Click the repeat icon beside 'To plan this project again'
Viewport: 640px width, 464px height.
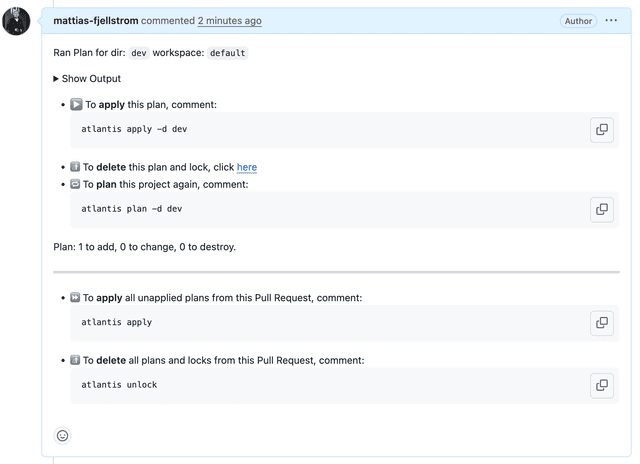75,184
